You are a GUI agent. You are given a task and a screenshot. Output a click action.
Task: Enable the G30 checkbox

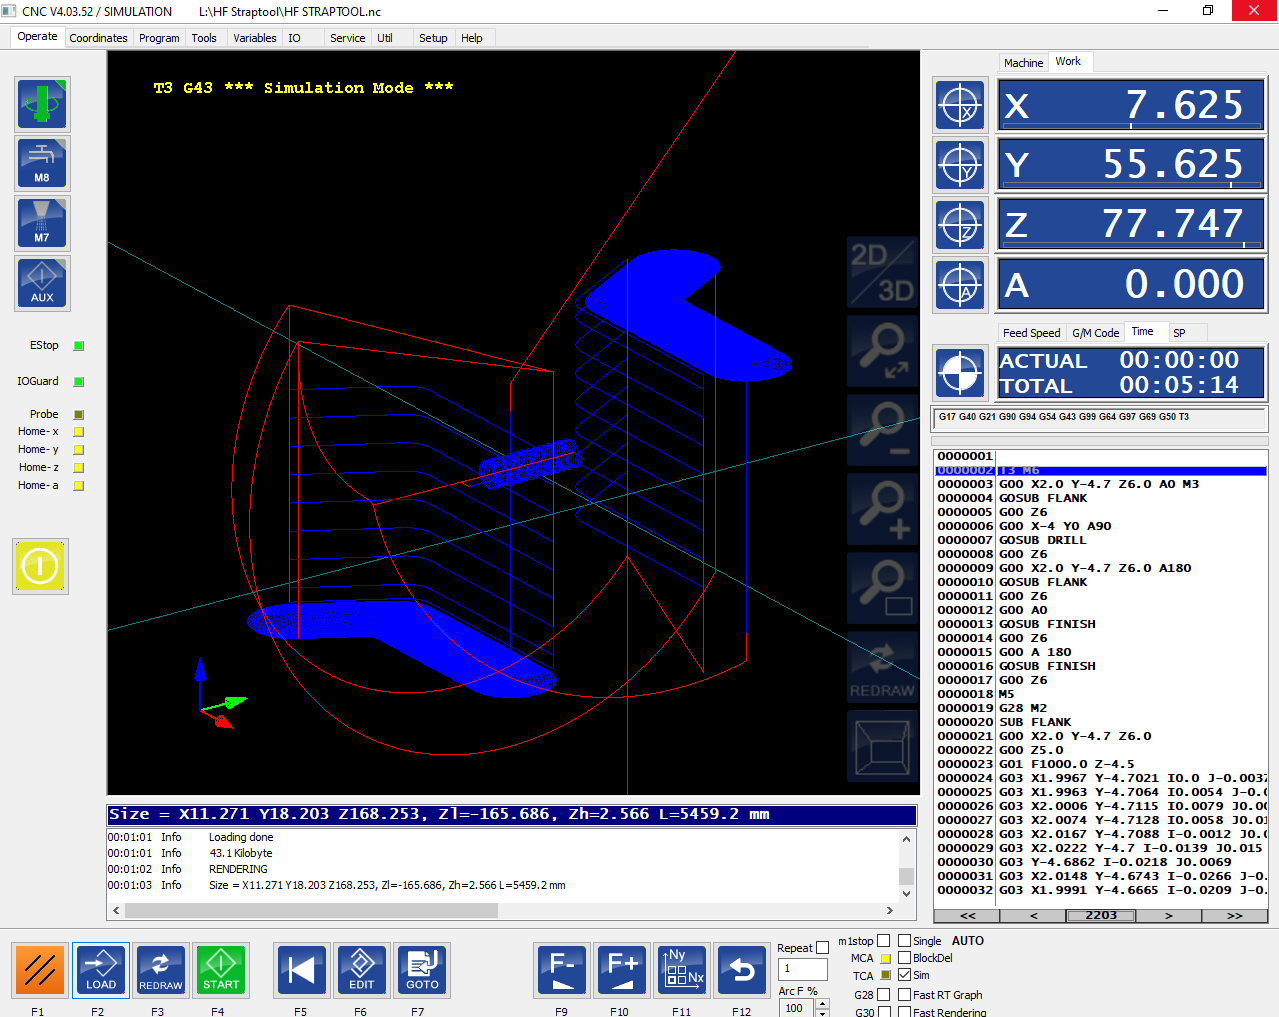pyautogui.click(x=883, y=1012)
